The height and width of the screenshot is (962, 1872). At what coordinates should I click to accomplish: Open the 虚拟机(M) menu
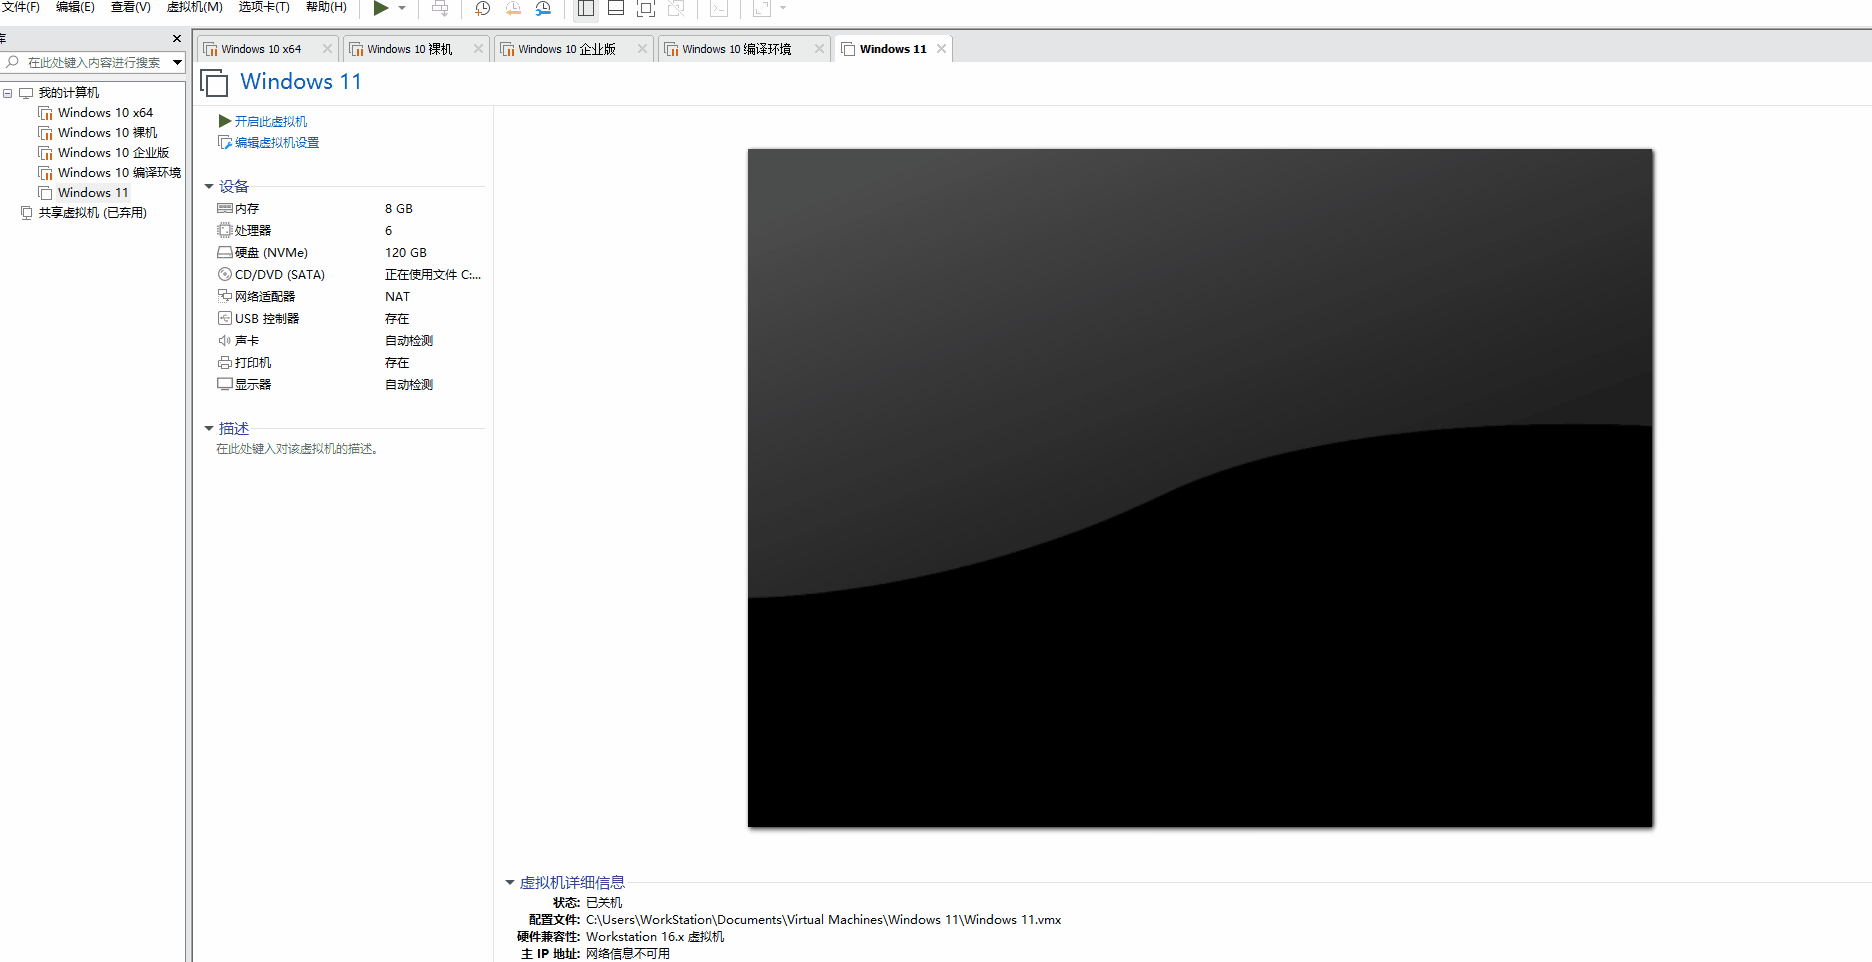click(x=194, y=7)
